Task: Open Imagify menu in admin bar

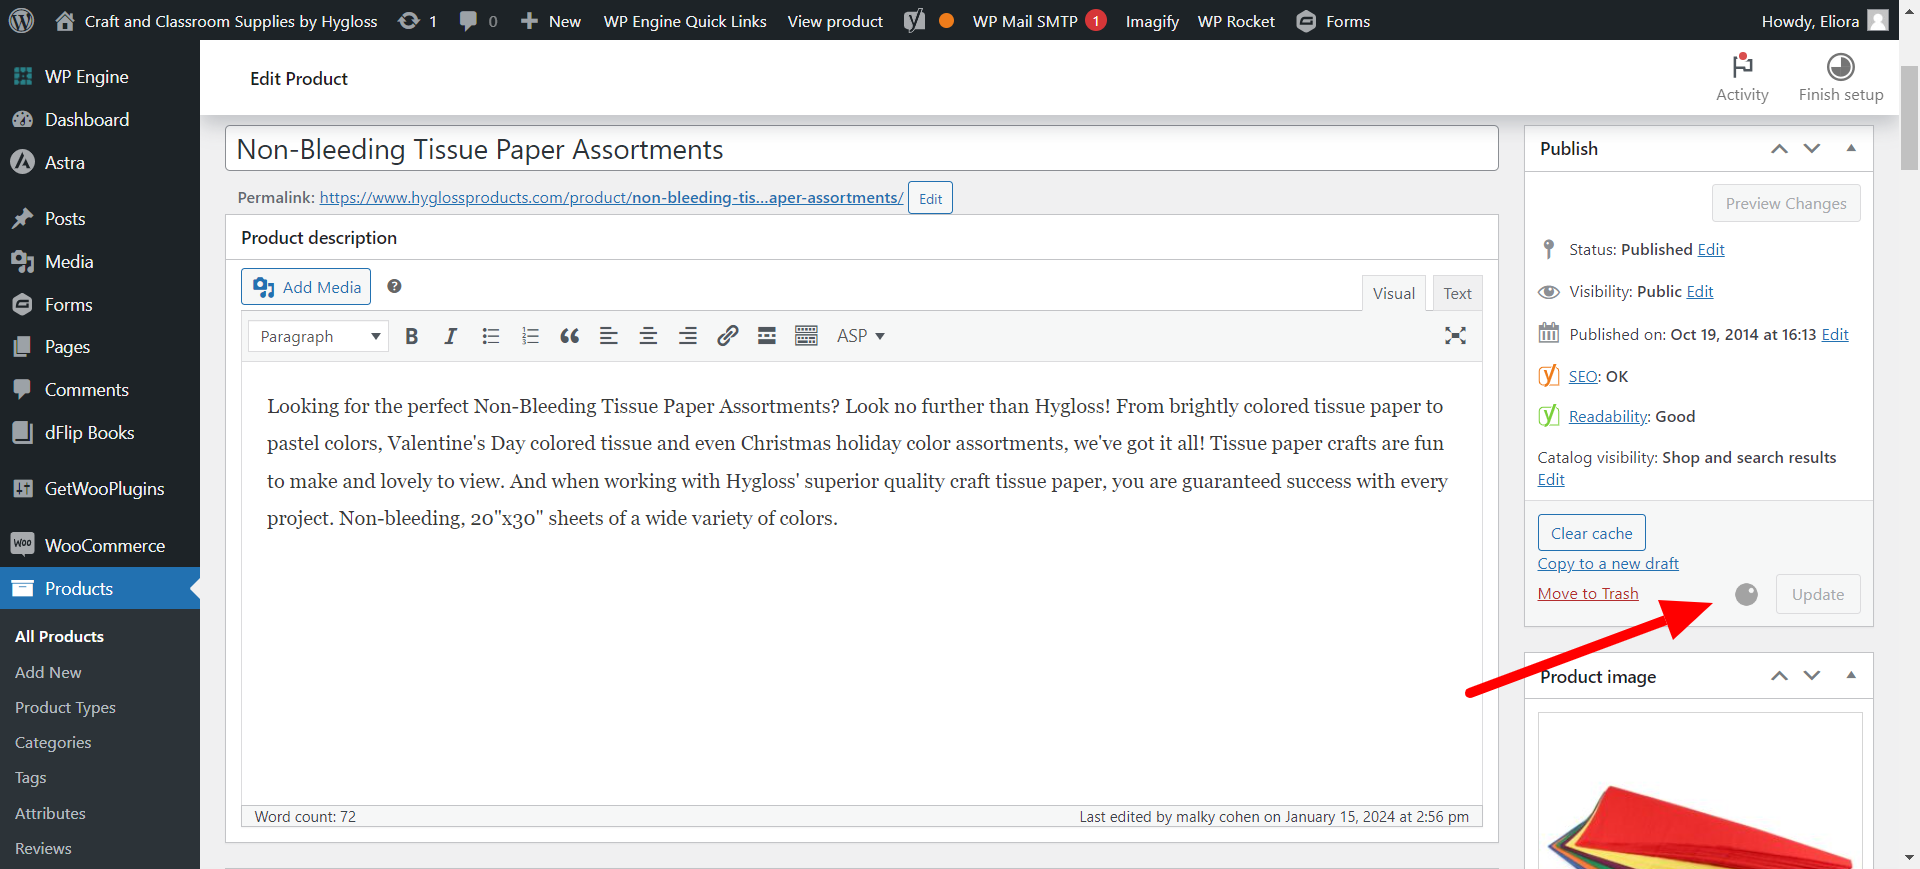Action: point(1152,21)
